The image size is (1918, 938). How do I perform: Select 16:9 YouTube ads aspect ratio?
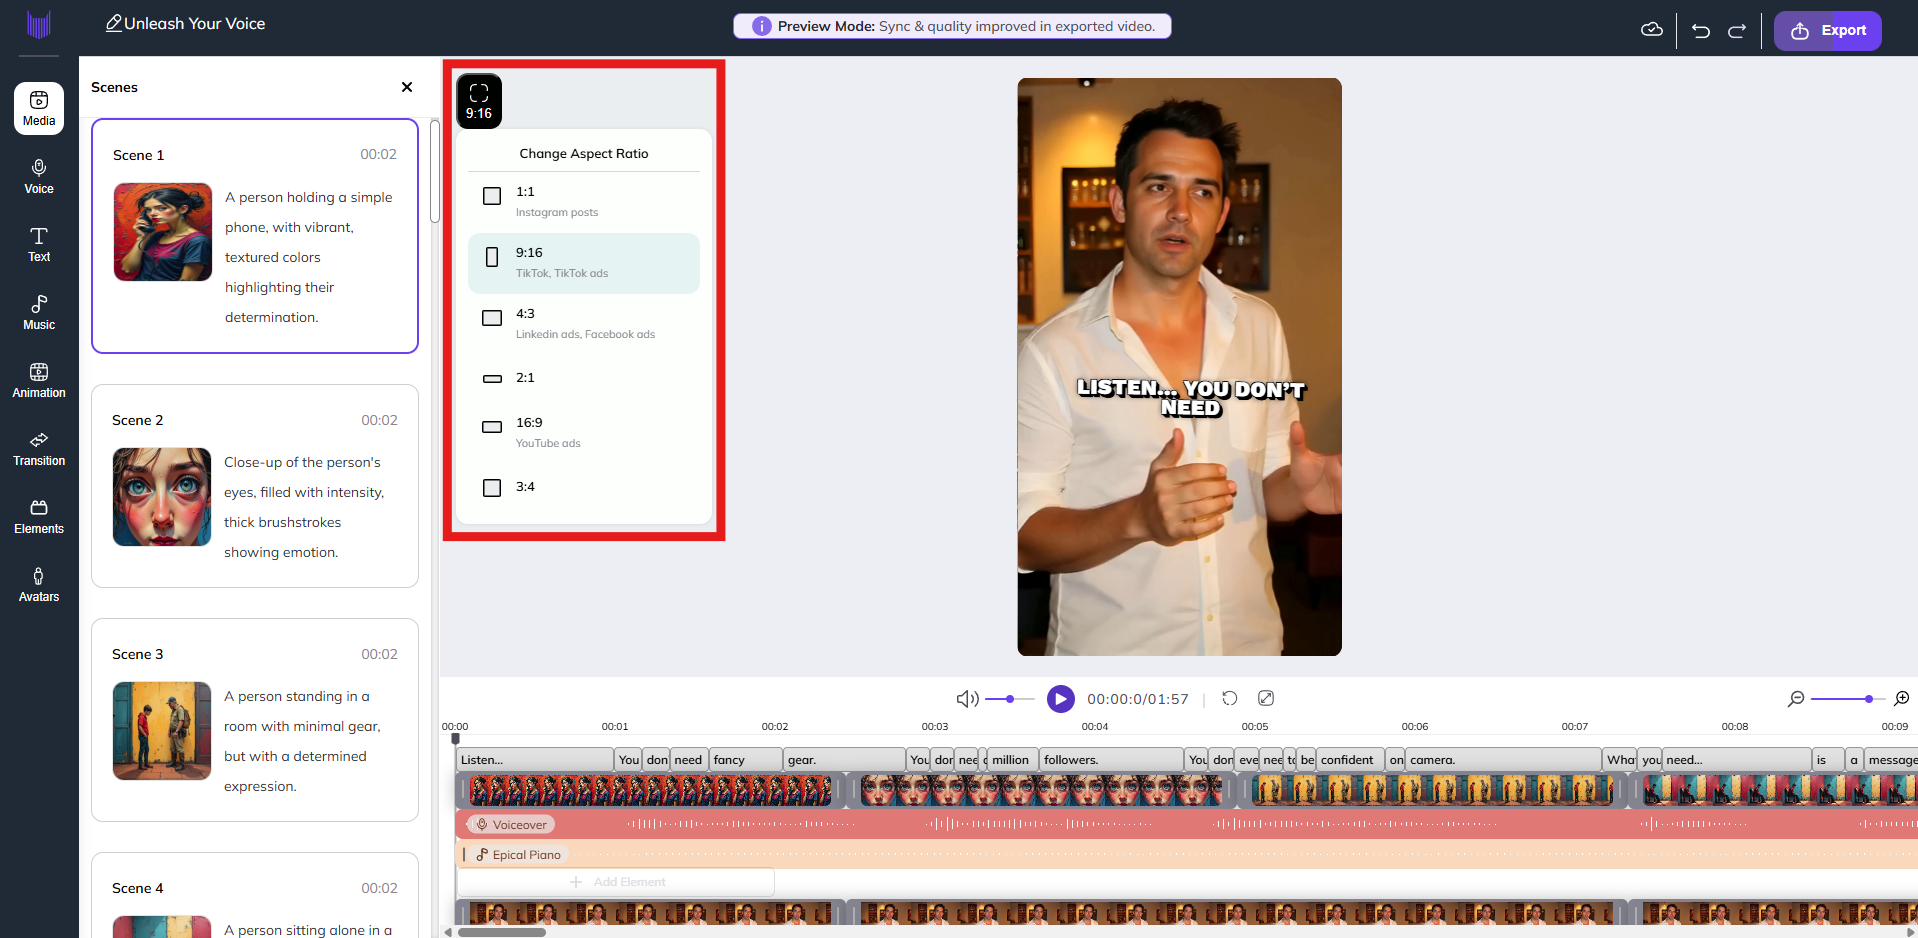click(584, 433)
